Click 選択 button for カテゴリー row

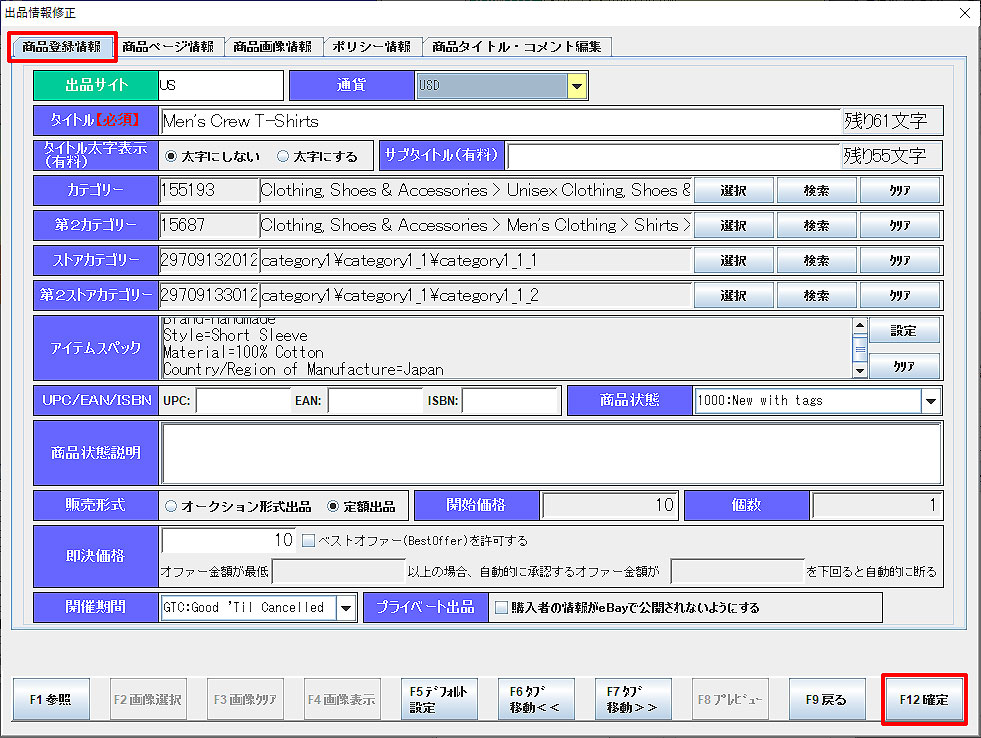click(733, 191)
